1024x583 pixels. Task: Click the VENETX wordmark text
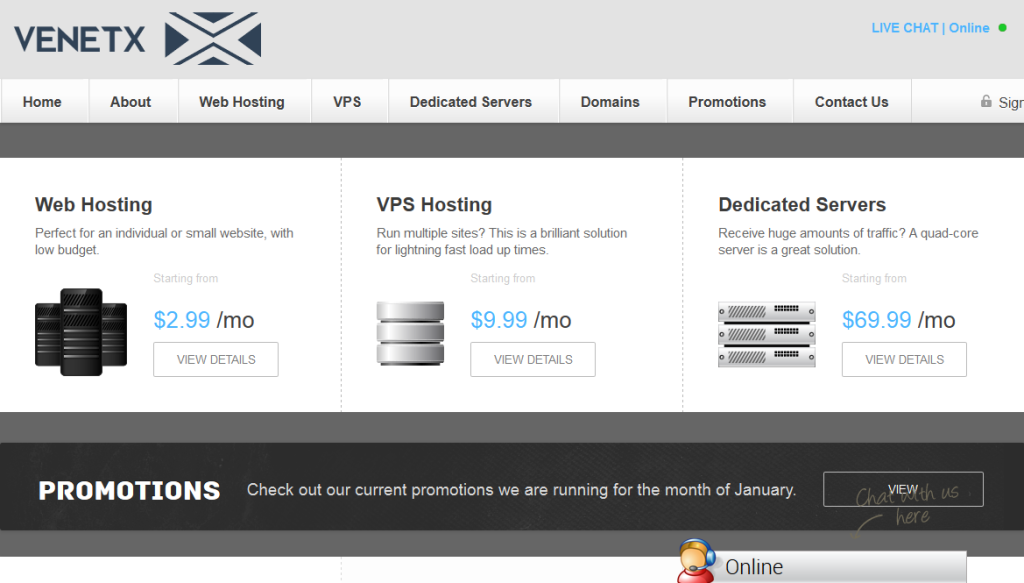(x=80, y=39)
